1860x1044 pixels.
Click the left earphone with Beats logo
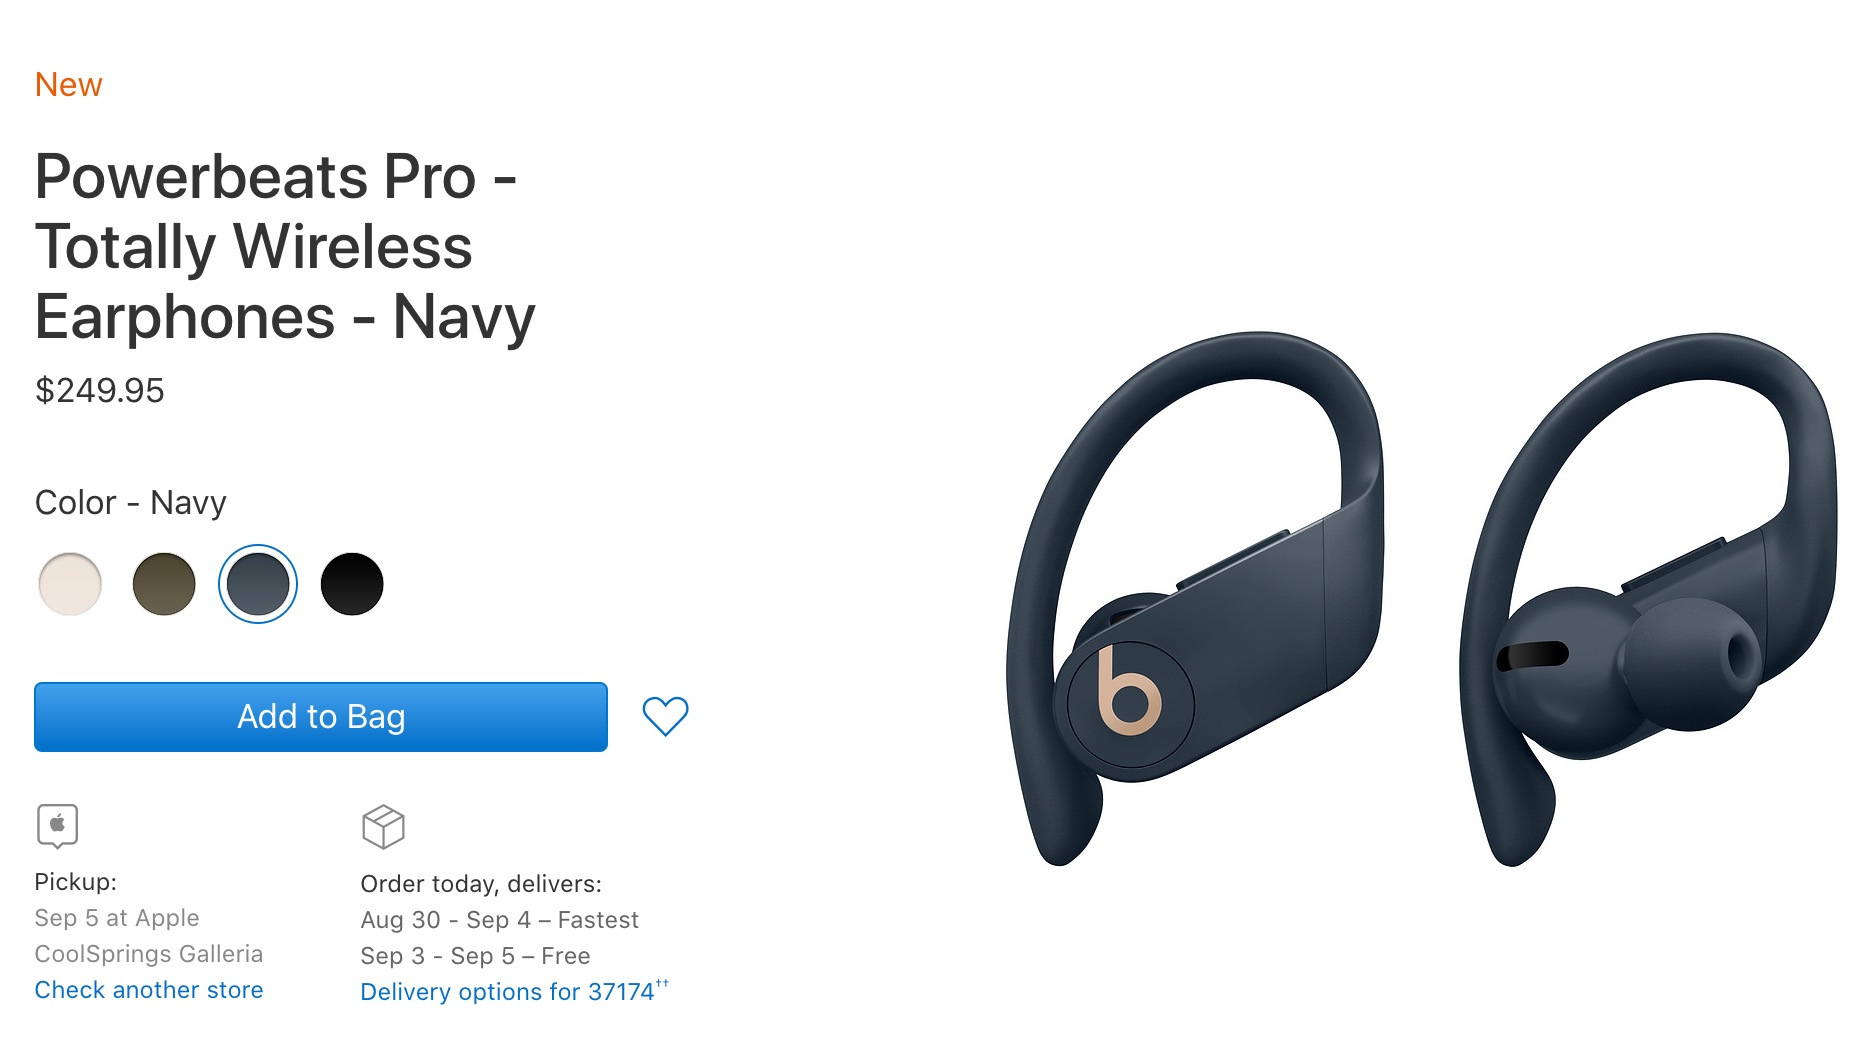click(x=1196, y=598)
